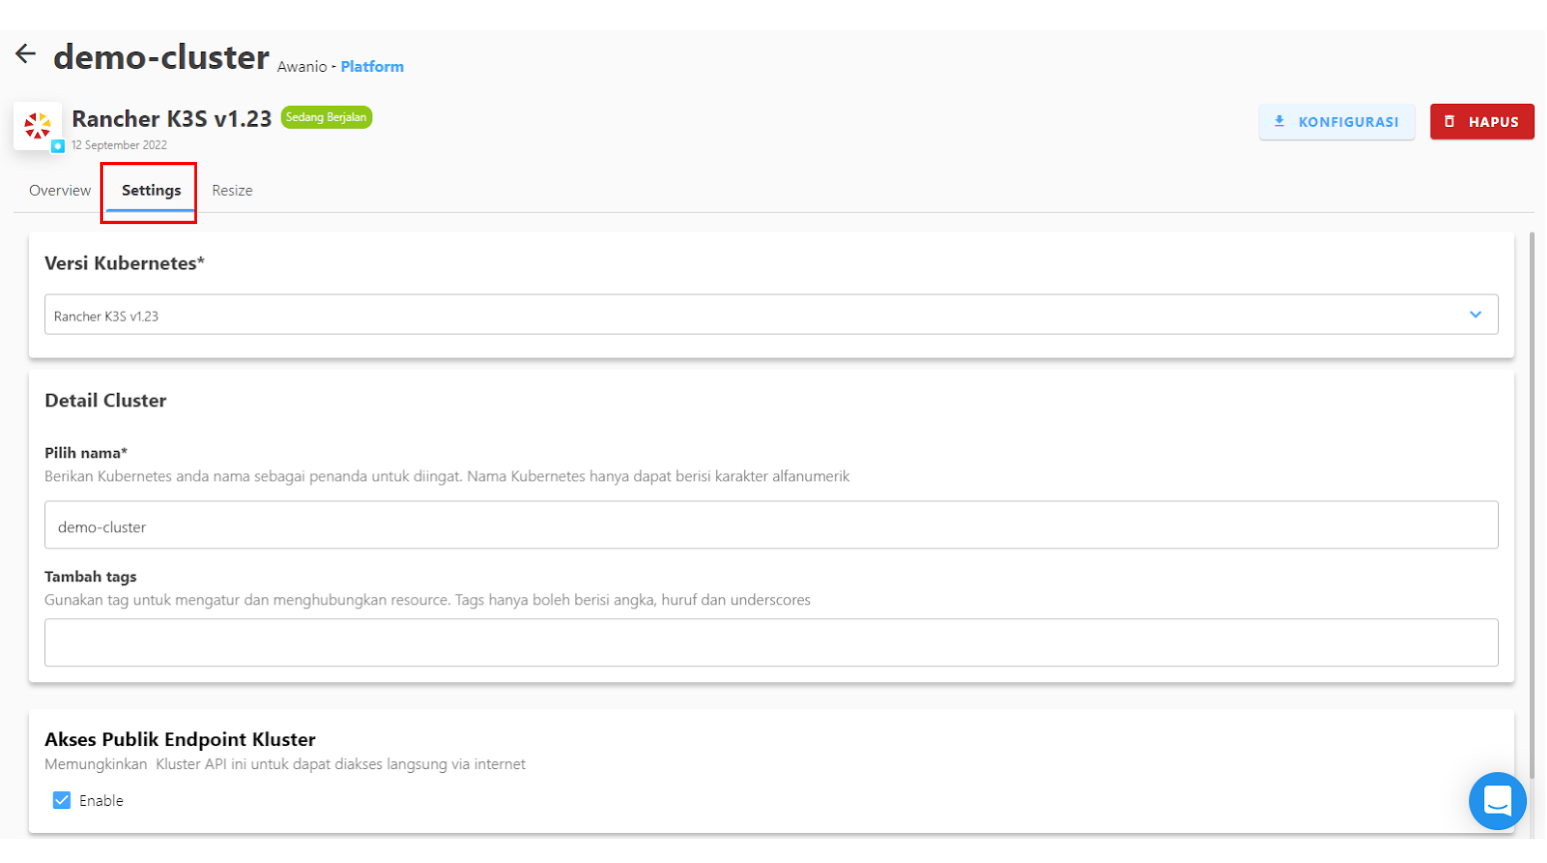The width and height of the screenshot is (1547, 863).
Task: Open the Resize tab
Action: tap(232, 190)
